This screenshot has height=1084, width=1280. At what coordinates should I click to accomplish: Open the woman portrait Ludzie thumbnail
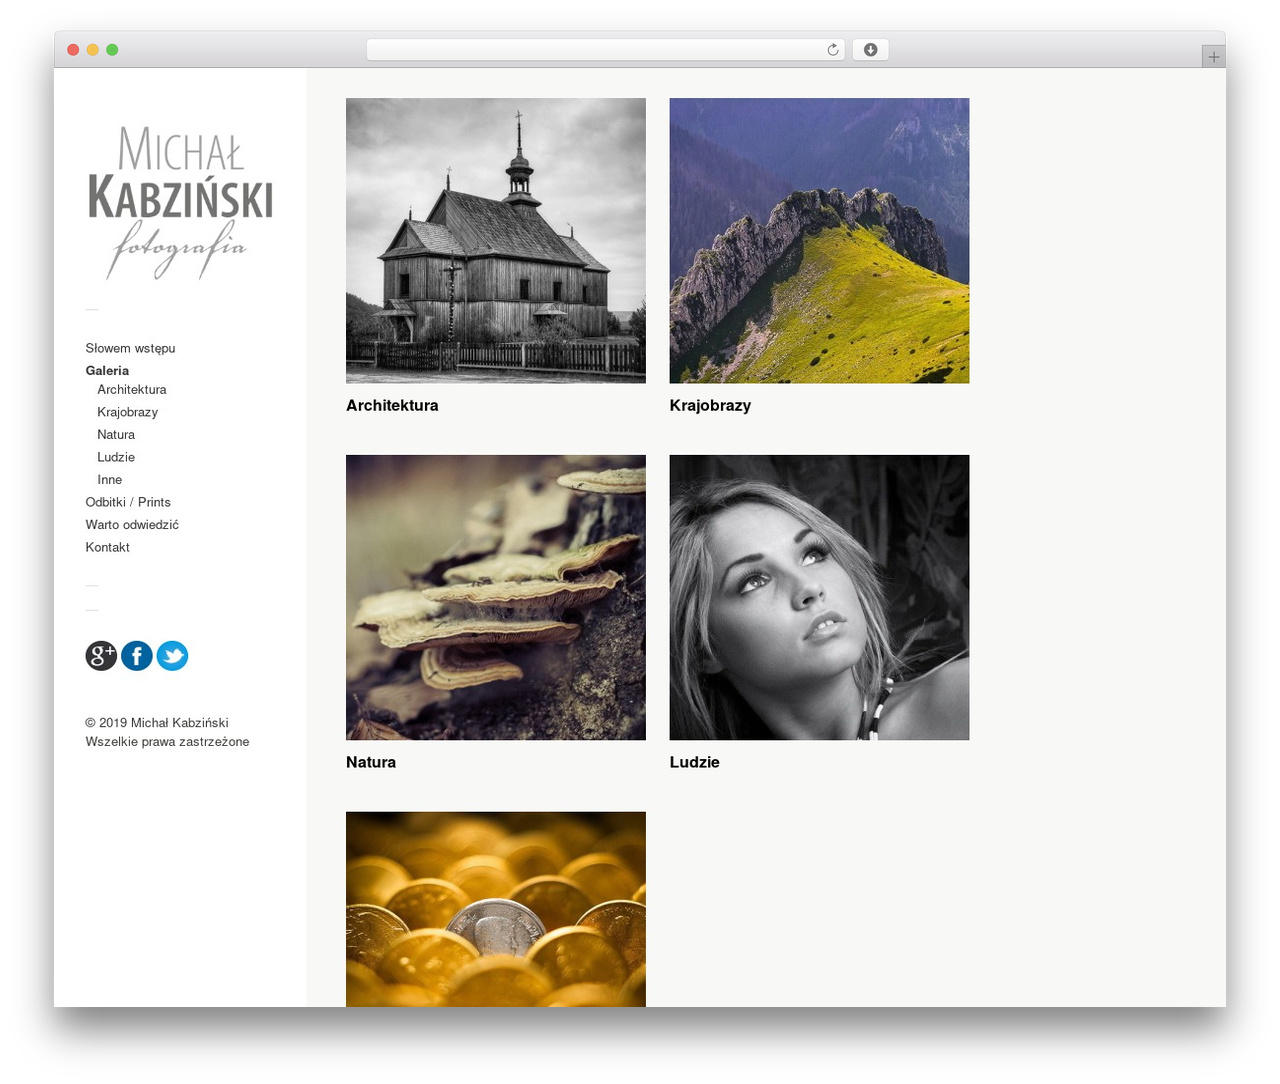(819, 597)
